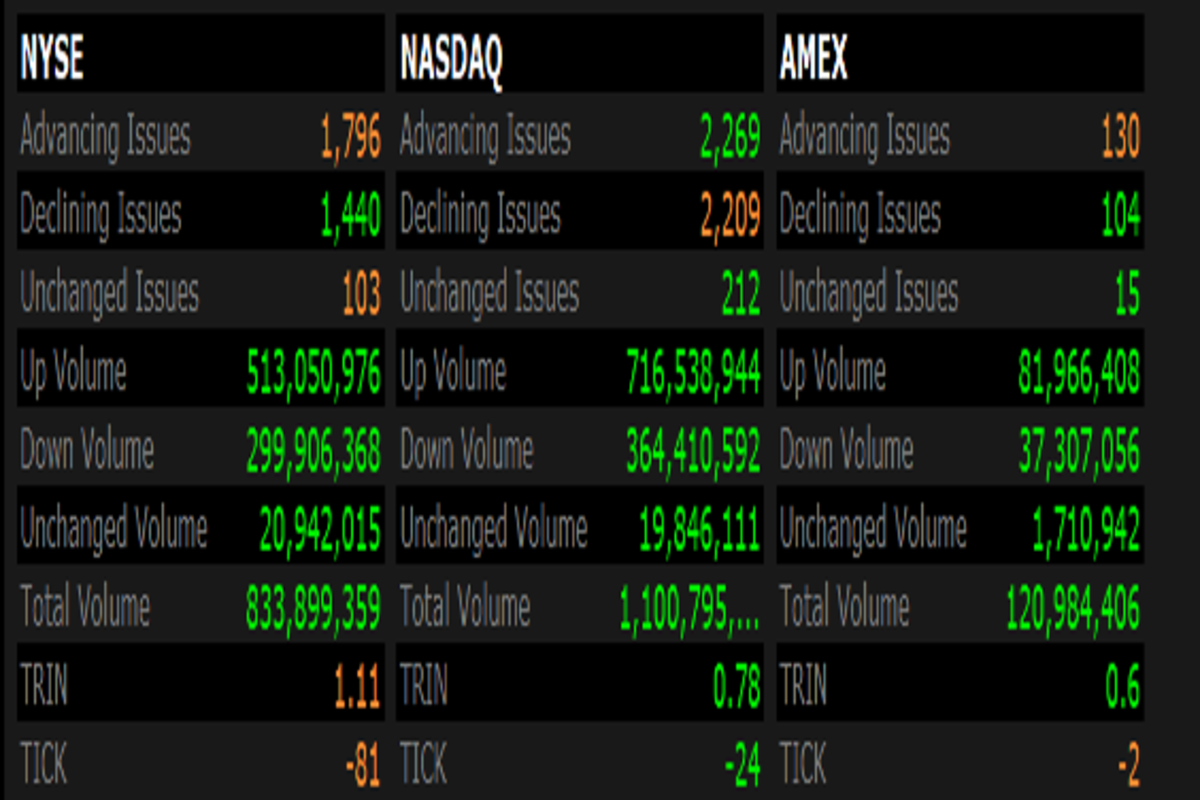The width and height of the screenshot is (1200, 800).
Task: Click the AMEX column header
Action: pyautogui.click(x=813, y=57)
